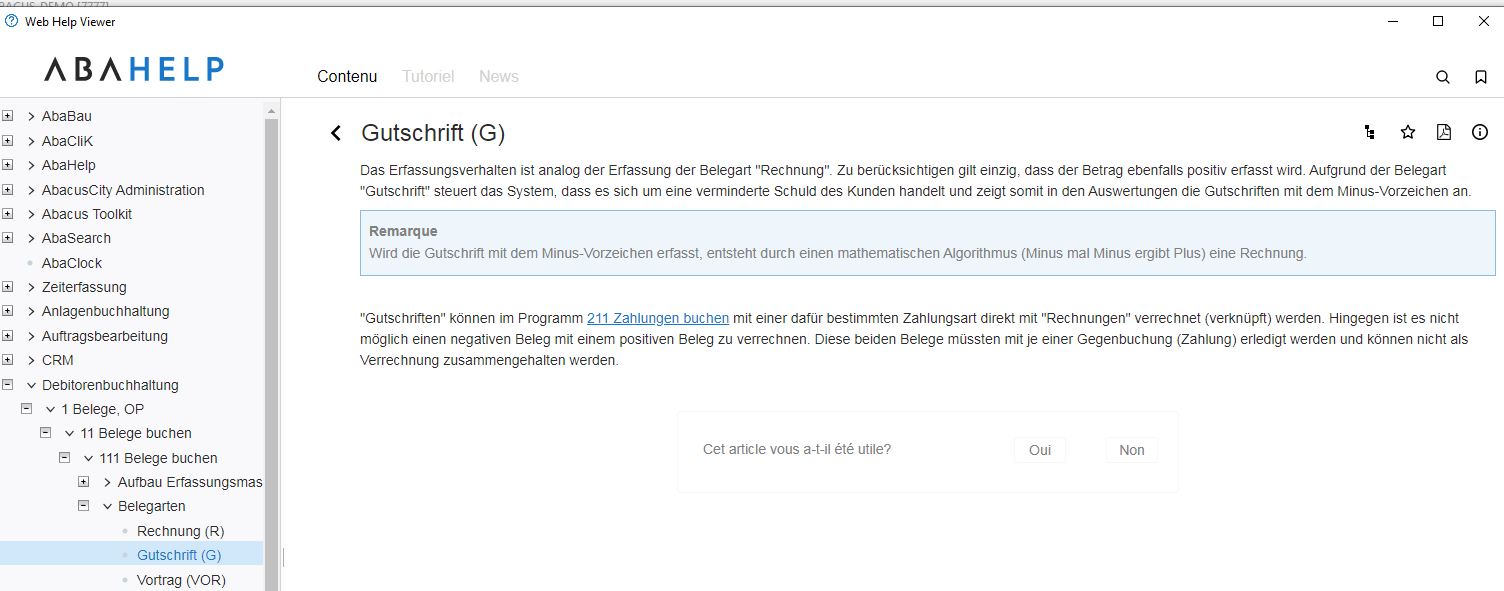Open the bookmarks icon in header
The image size is (1504, 591).
click(1481, 77)
